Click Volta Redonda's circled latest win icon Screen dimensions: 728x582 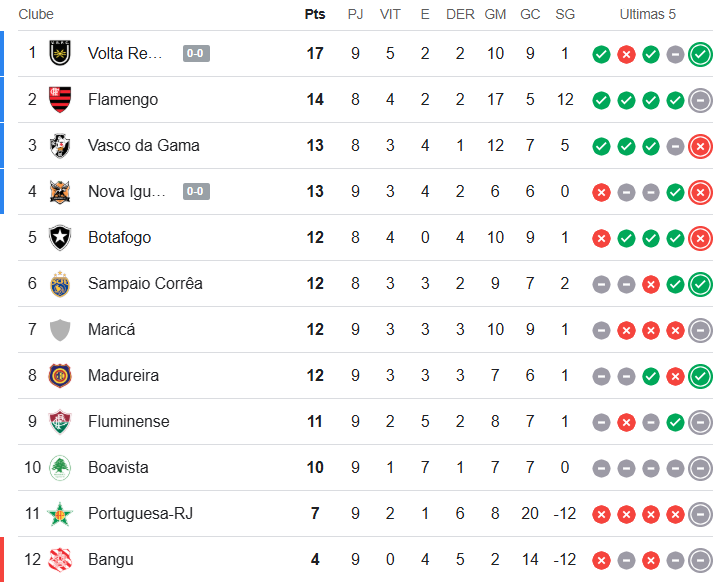point(700,54)
